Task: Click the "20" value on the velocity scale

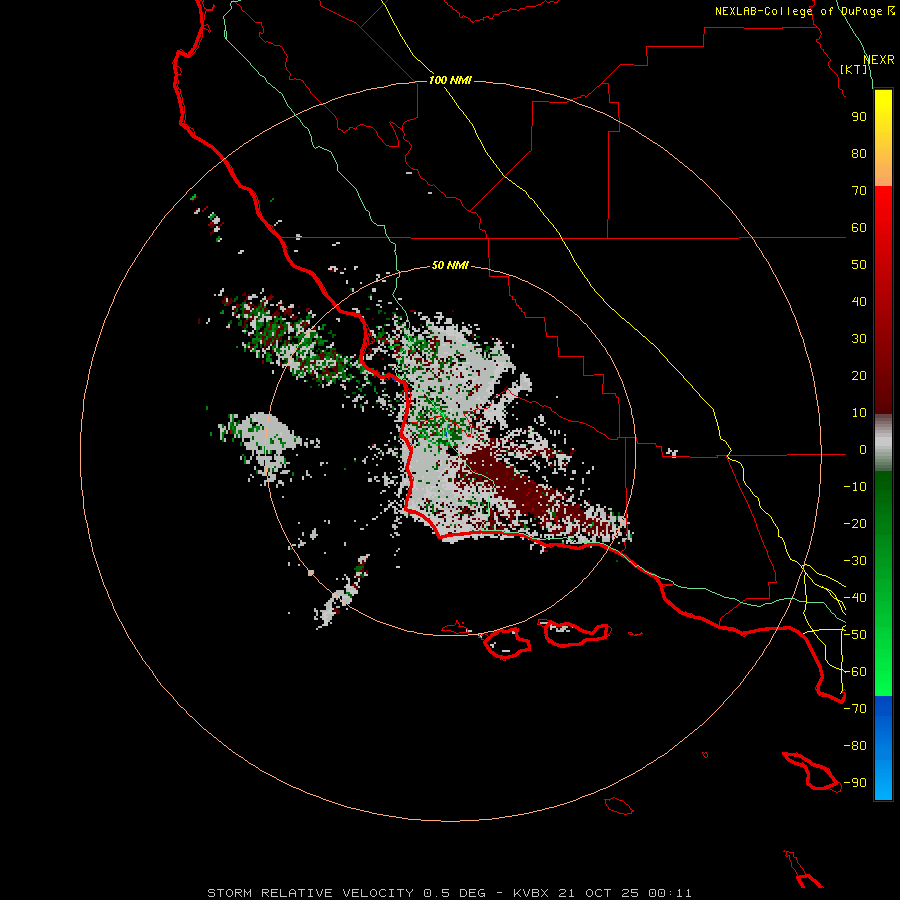Action: click(x=859, y=376)
